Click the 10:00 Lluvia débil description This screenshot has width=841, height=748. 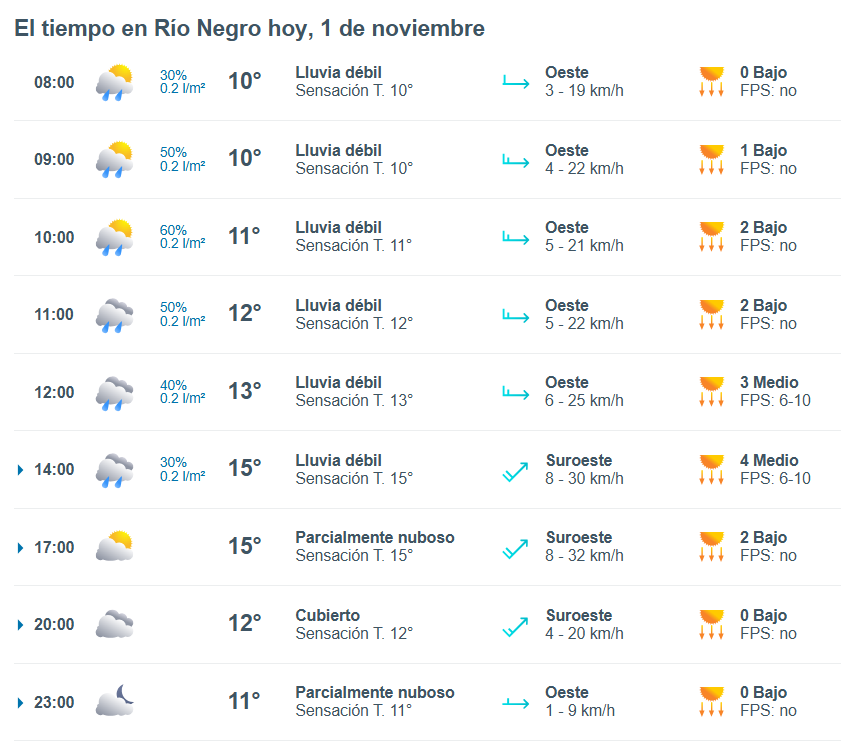[338, 228]
